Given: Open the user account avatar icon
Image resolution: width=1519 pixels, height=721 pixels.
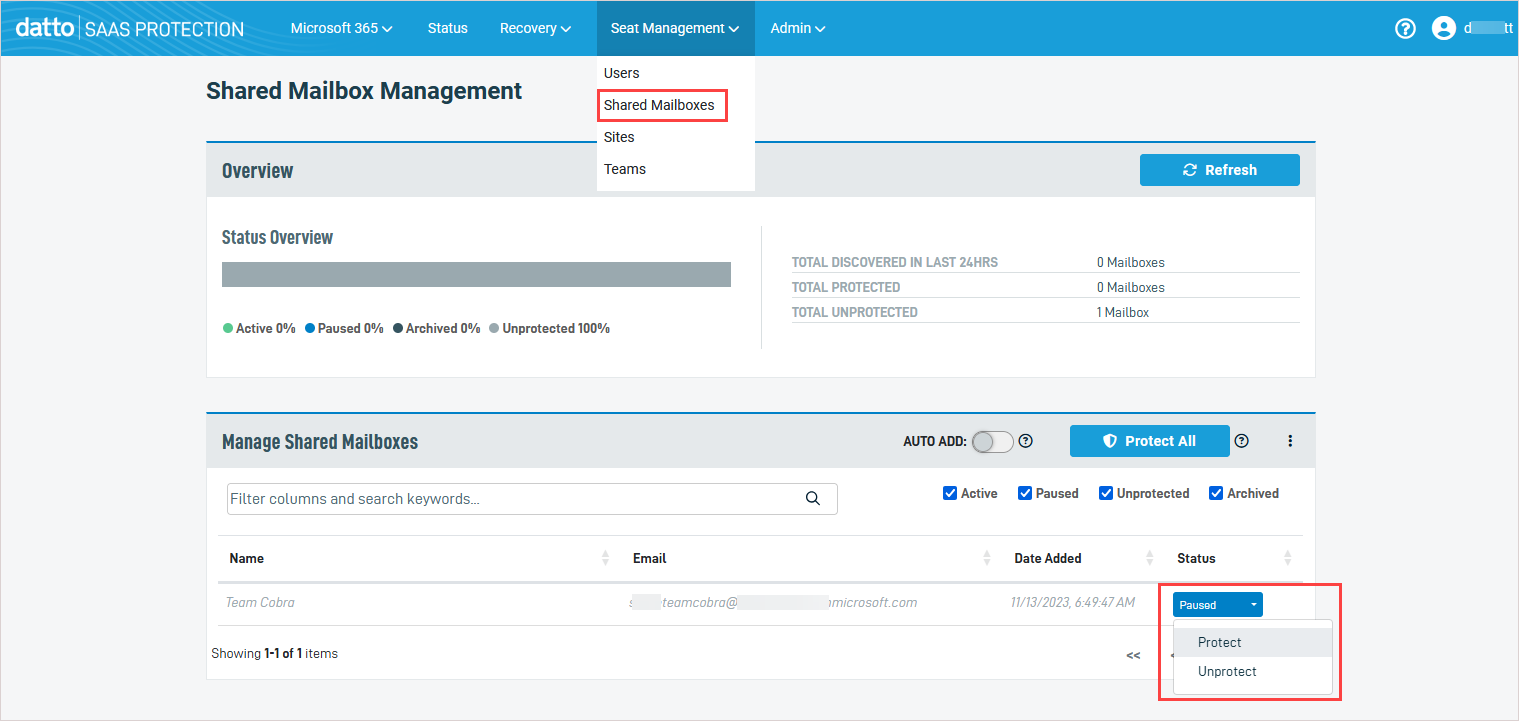Looking at the screenshot, I should pyautogui.click(x=1443, y=29).
